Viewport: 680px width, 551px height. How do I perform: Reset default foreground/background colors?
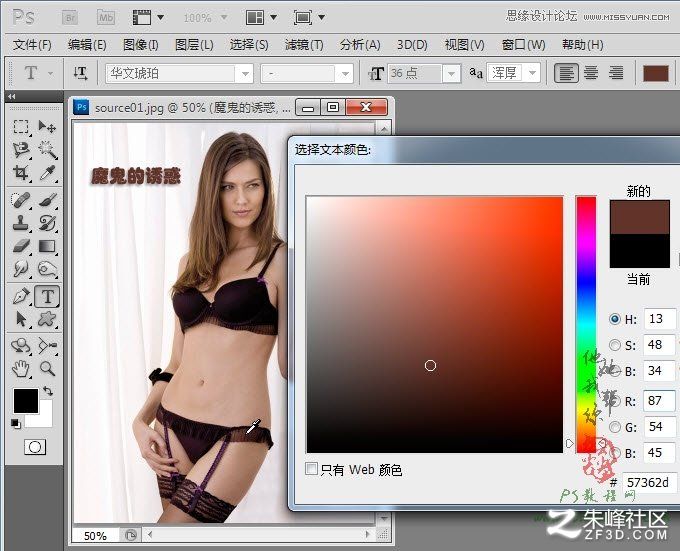pos(16,424)
